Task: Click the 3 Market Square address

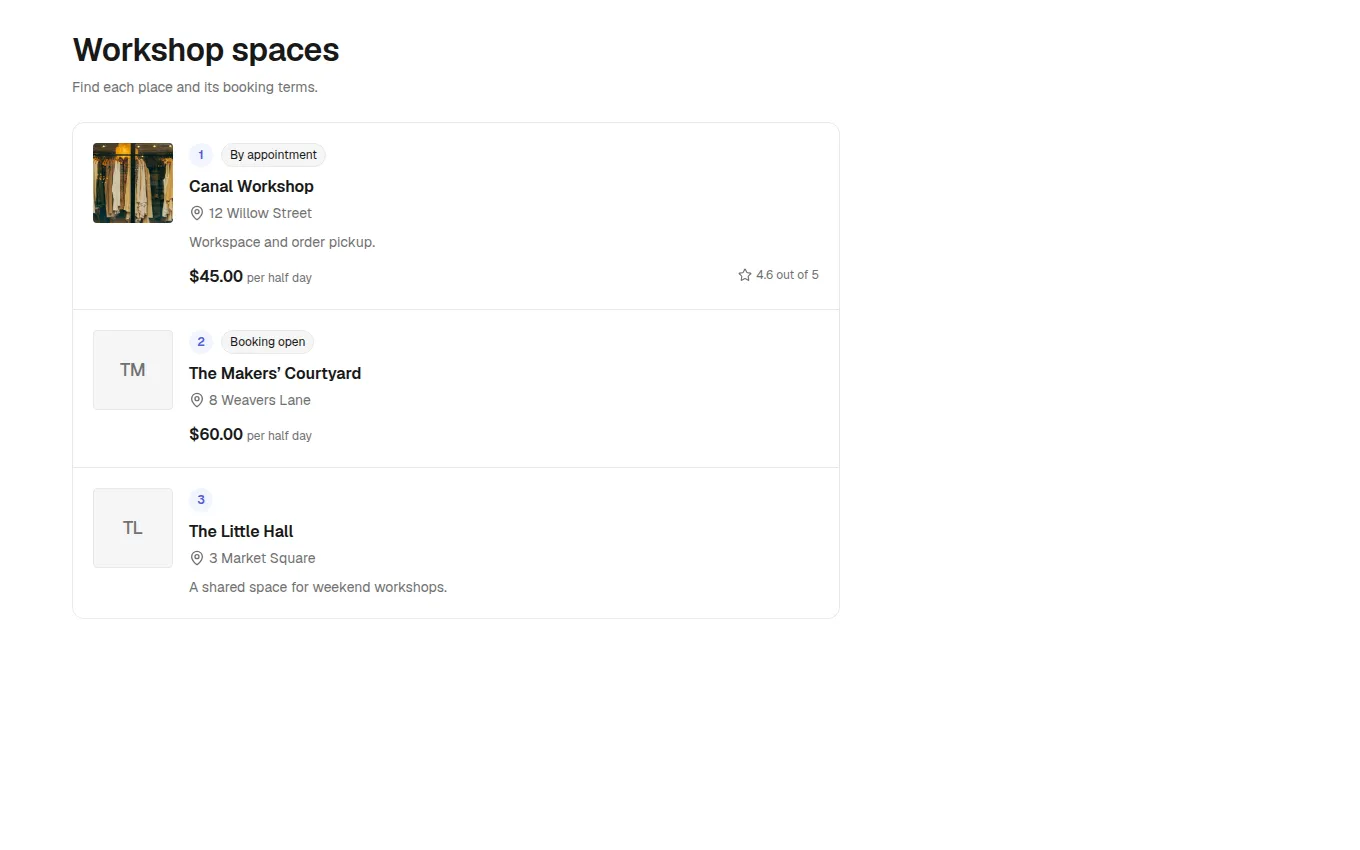Action: (x=262, y=558)
